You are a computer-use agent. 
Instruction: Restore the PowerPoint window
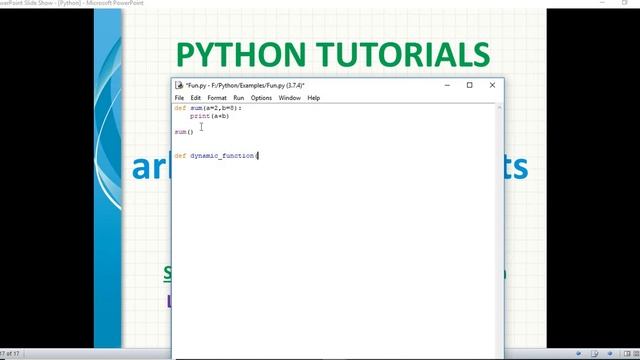point(624,3)
